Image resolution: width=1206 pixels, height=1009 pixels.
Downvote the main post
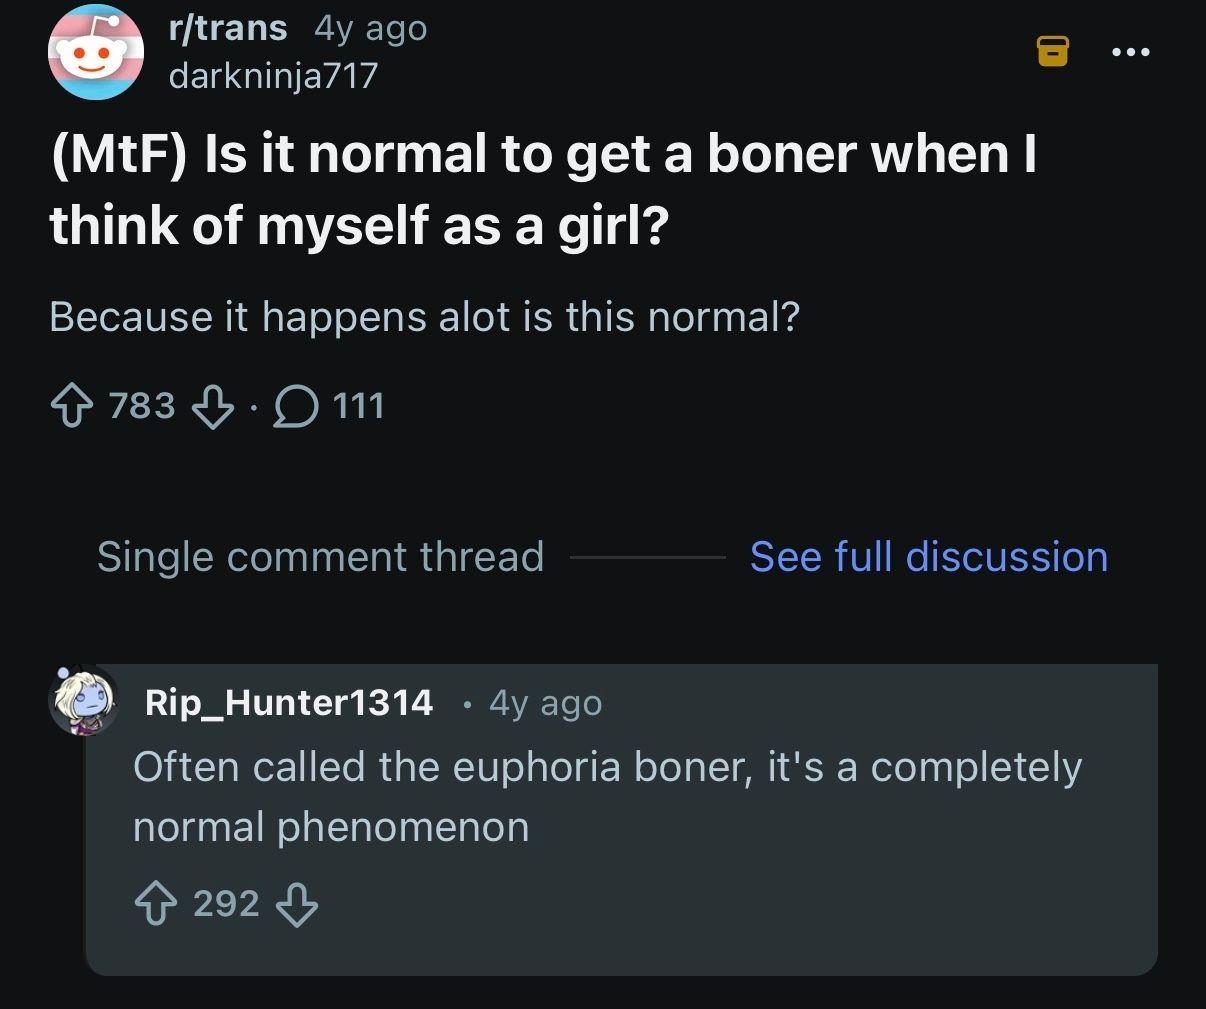click(x=213, y=406)
